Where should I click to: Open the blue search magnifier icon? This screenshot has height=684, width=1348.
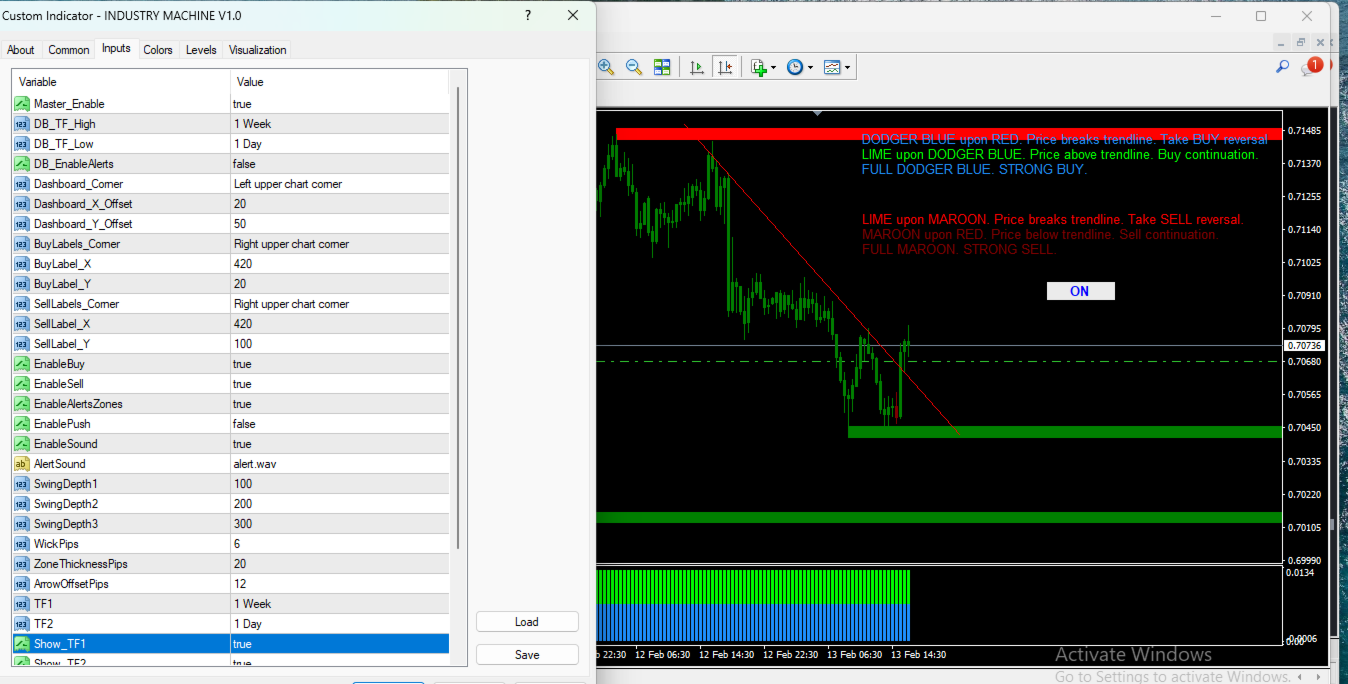tap(1282, 67)
